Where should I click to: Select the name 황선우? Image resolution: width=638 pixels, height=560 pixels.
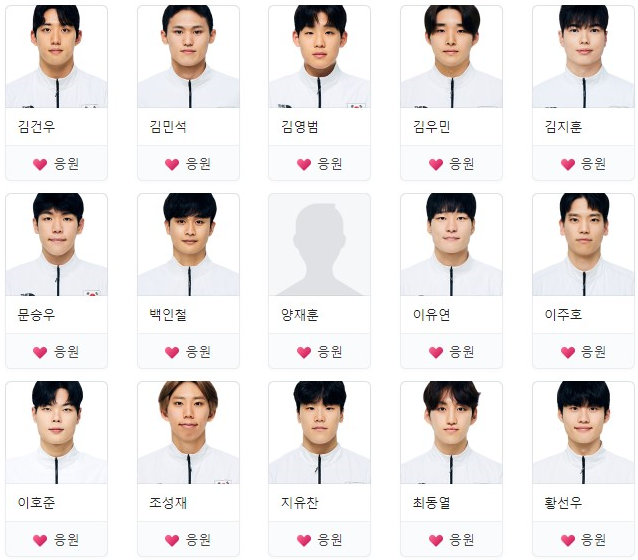coord(563,503)
